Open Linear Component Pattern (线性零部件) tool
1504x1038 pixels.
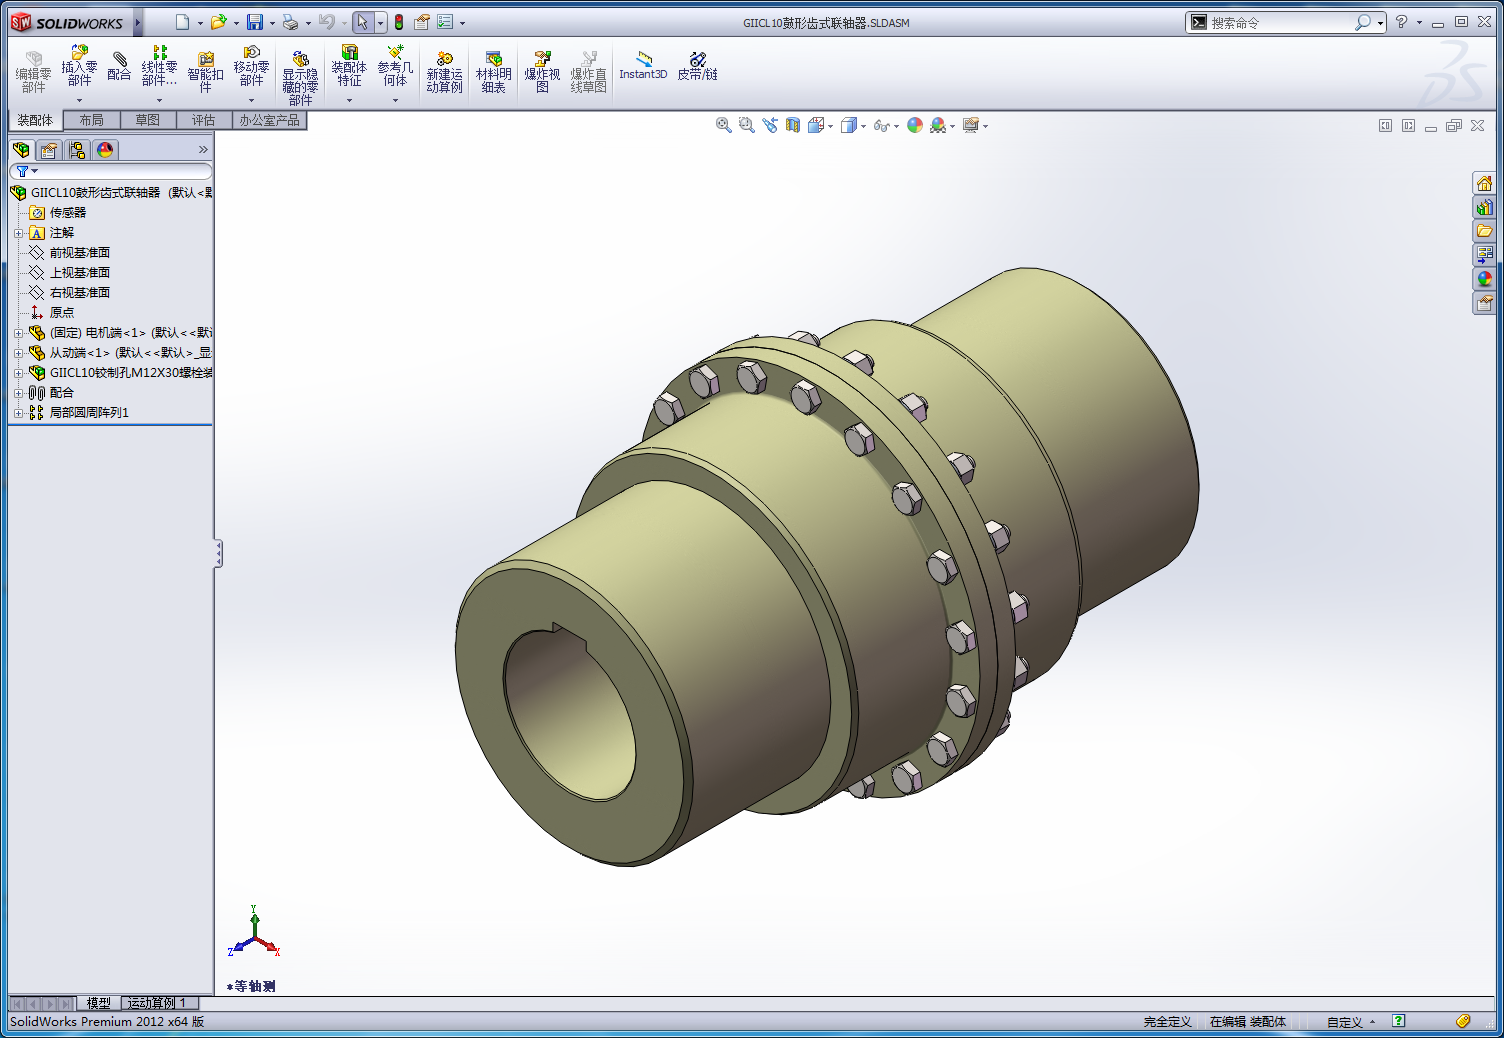point(159,65)
